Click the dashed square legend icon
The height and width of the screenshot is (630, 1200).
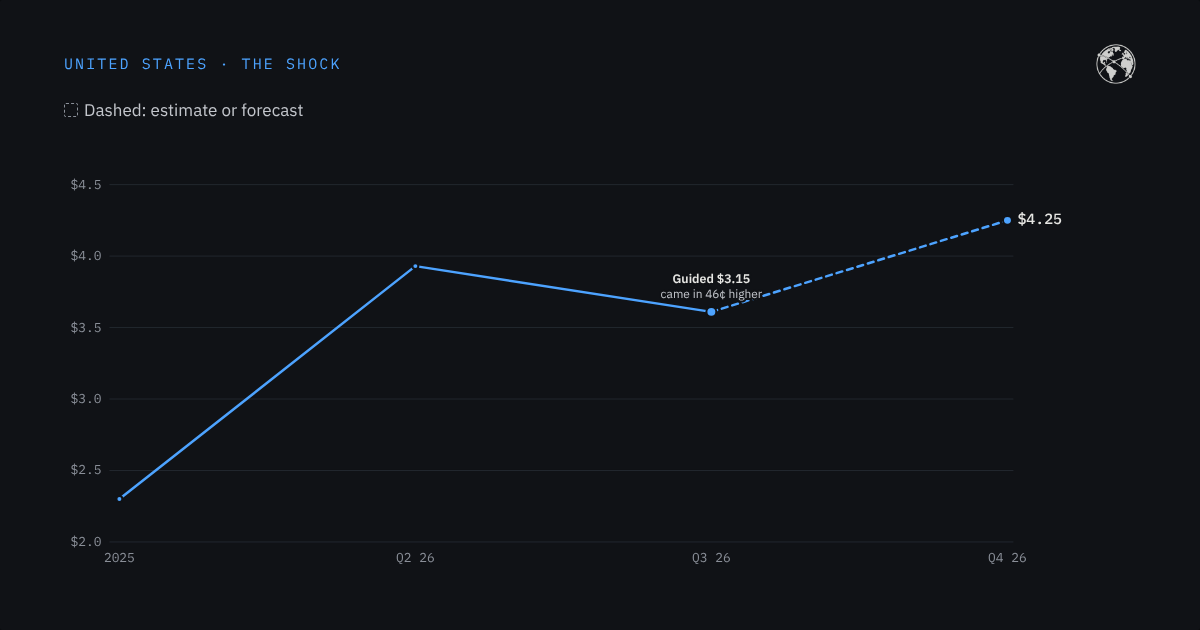coord(71,110)
